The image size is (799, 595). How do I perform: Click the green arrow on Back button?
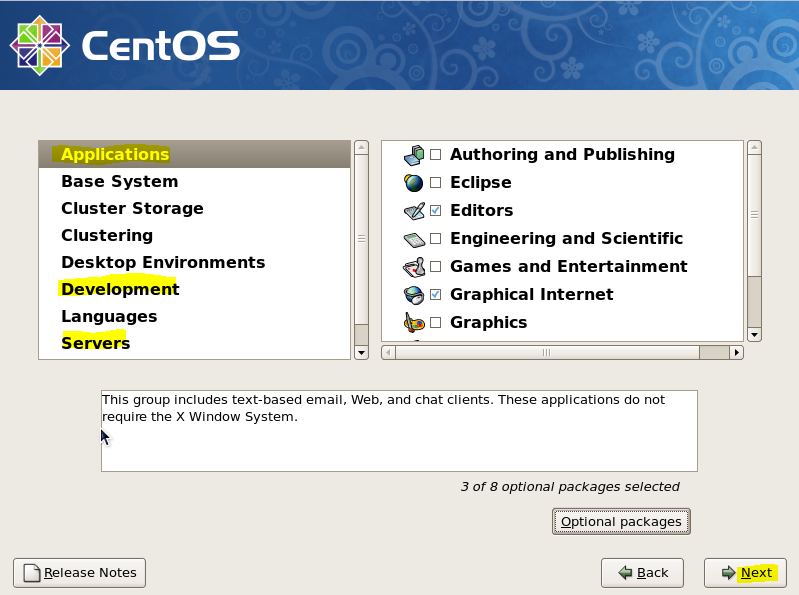point(625,573)
